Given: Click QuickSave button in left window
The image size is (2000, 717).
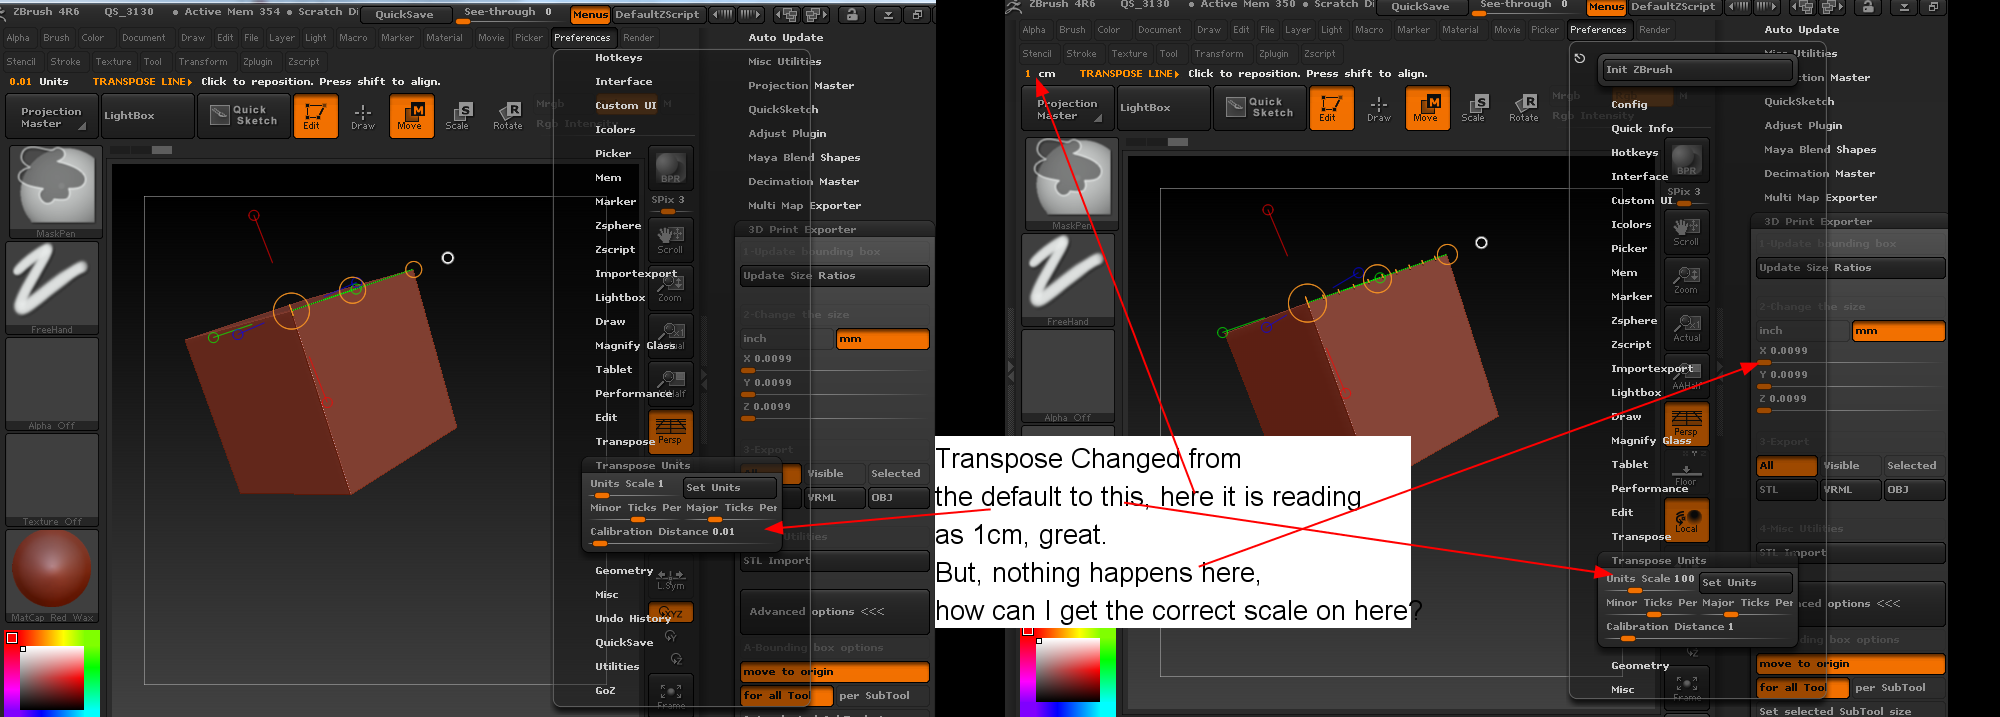Looking at the screenshot, I should (x=404, y=15).
